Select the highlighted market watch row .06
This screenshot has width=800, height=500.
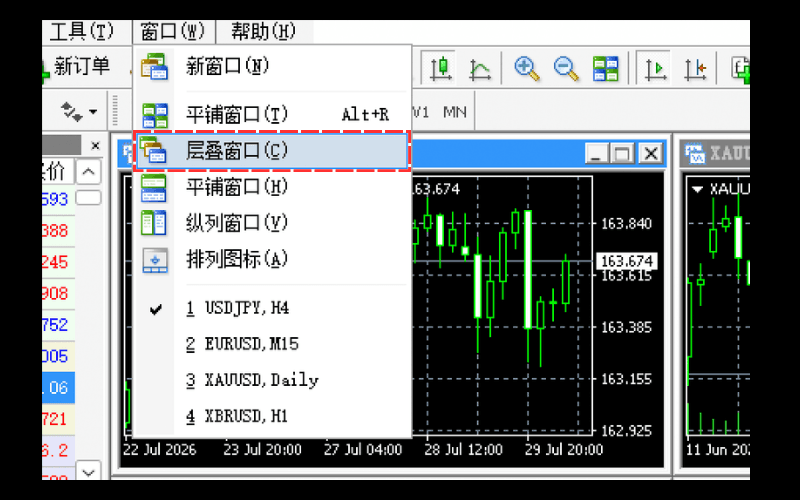tap(59, 388)
